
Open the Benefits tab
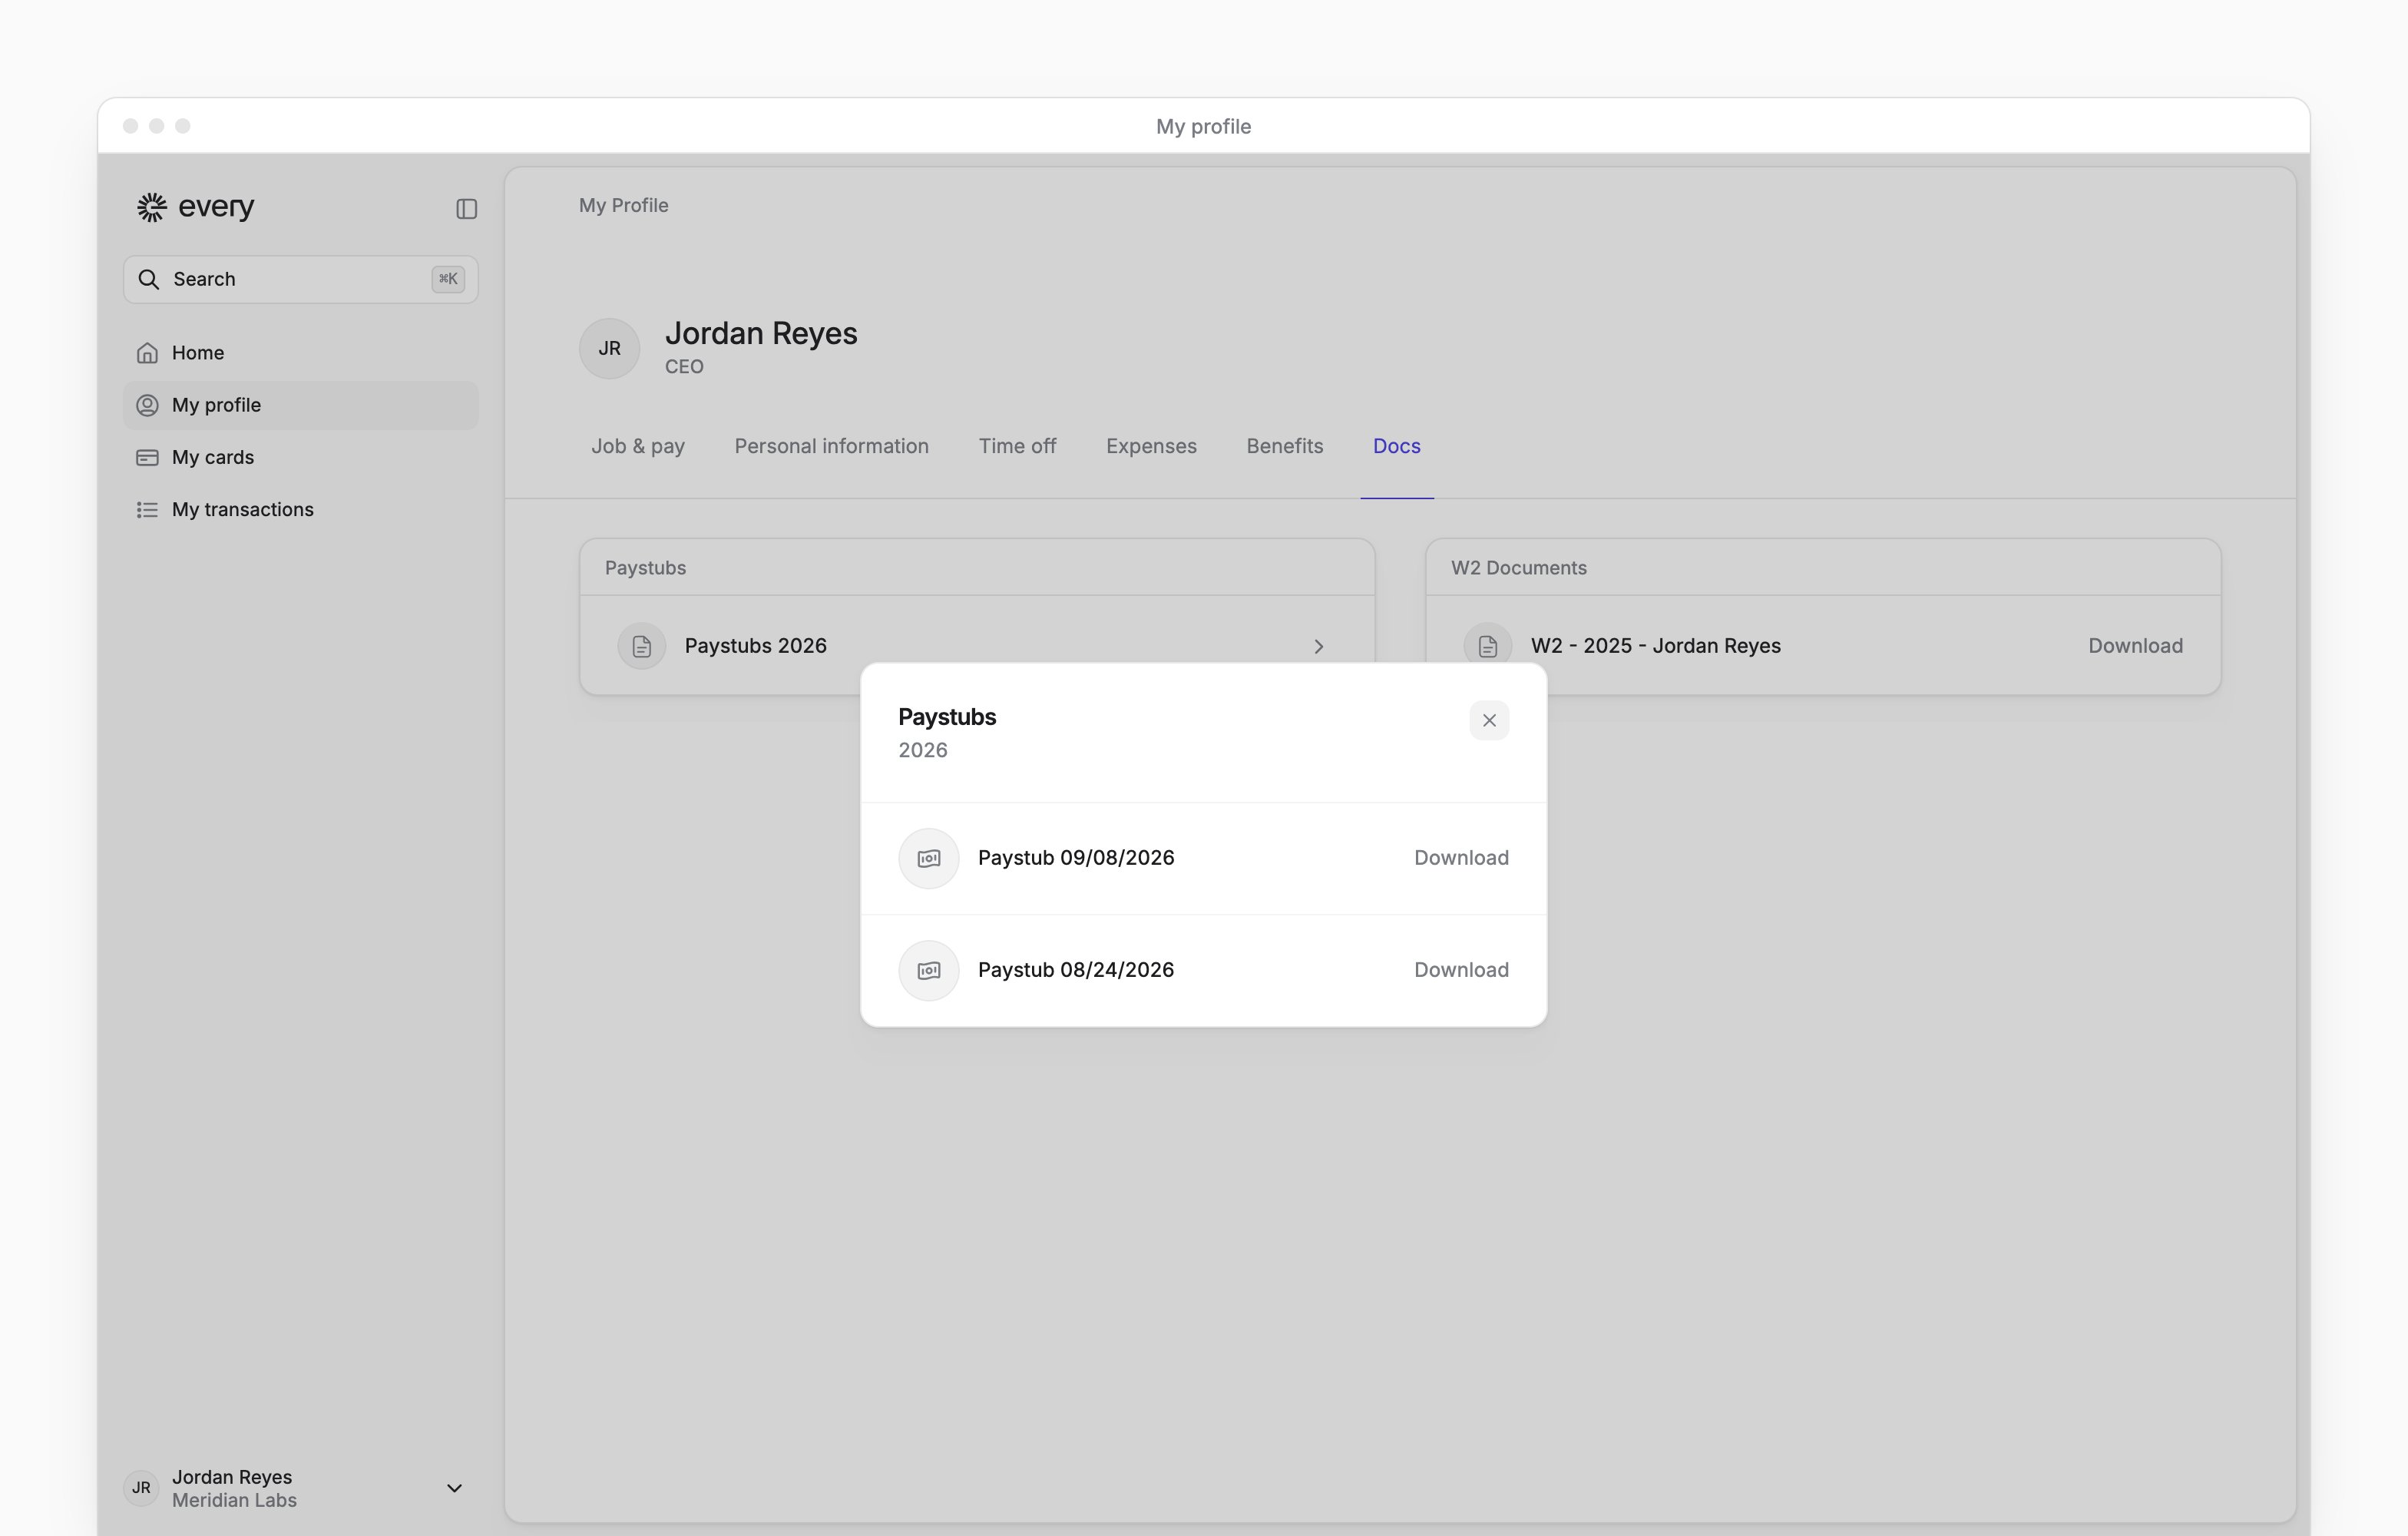coord(1285,446)
